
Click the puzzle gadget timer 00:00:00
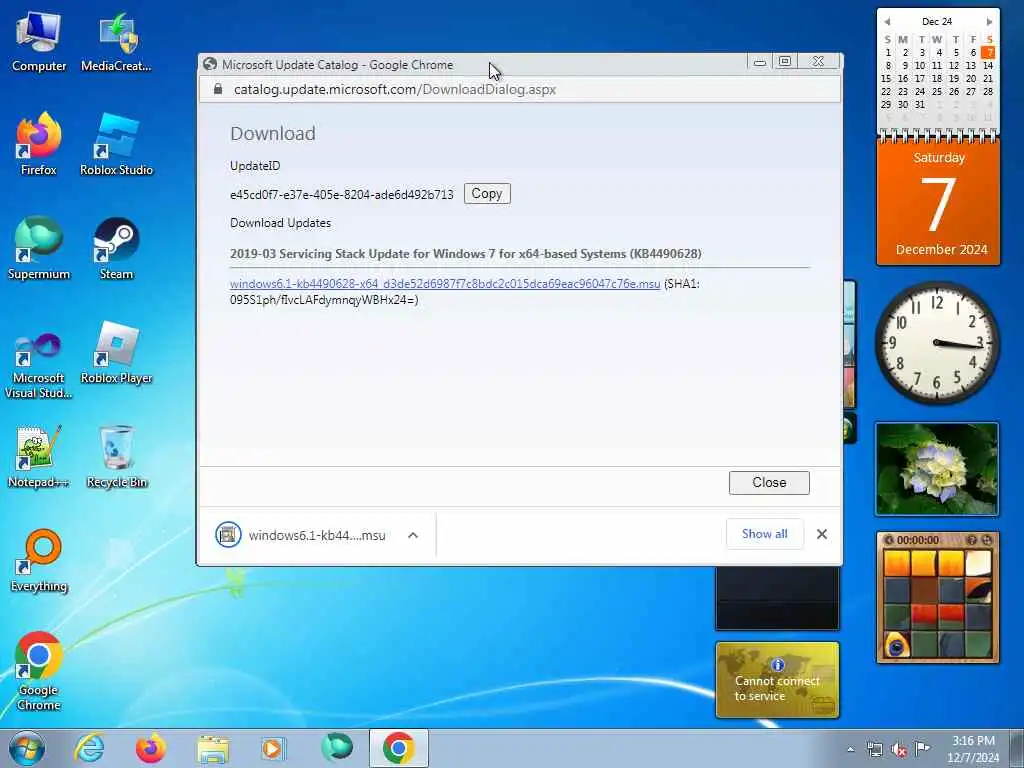tap(918, 540)
